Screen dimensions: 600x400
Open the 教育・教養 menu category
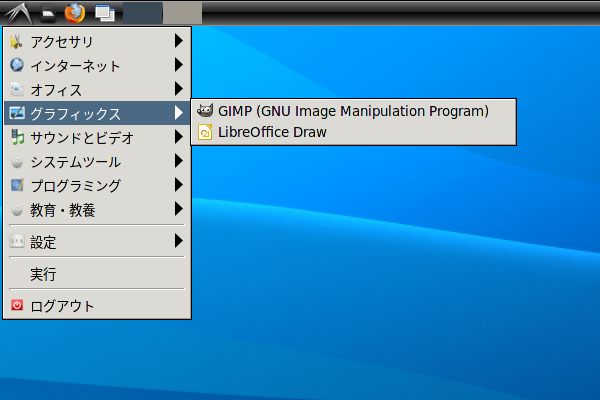pyautogui.click(x=97, y=209)
